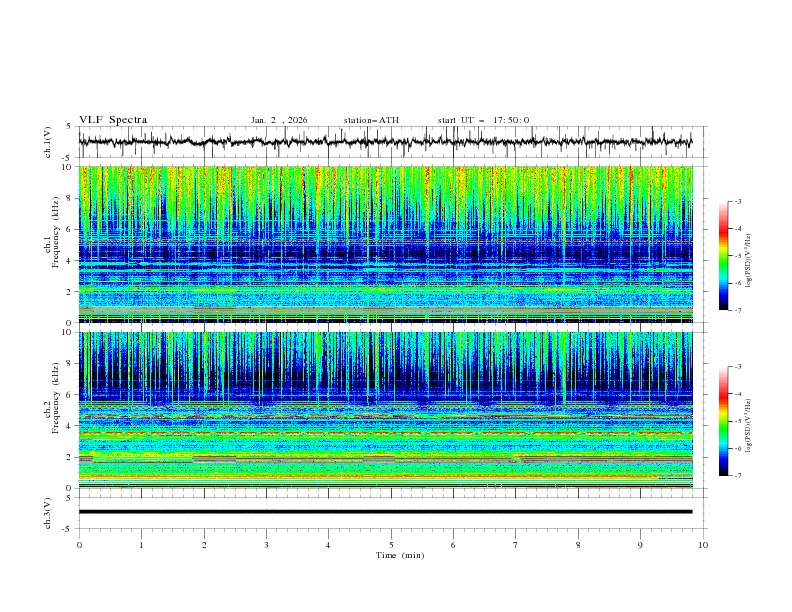Click time axis tick label "7"
The height and width of the screenshot is (612, 792).
point(516,545)
